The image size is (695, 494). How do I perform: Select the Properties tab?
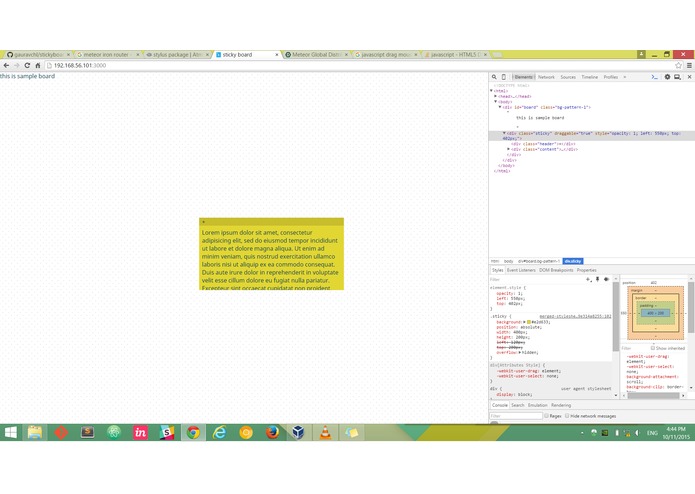pos(586,270)
